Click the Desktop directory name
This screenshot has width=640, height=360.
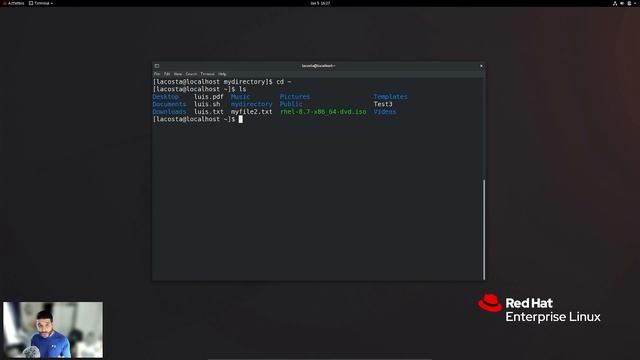165,97
